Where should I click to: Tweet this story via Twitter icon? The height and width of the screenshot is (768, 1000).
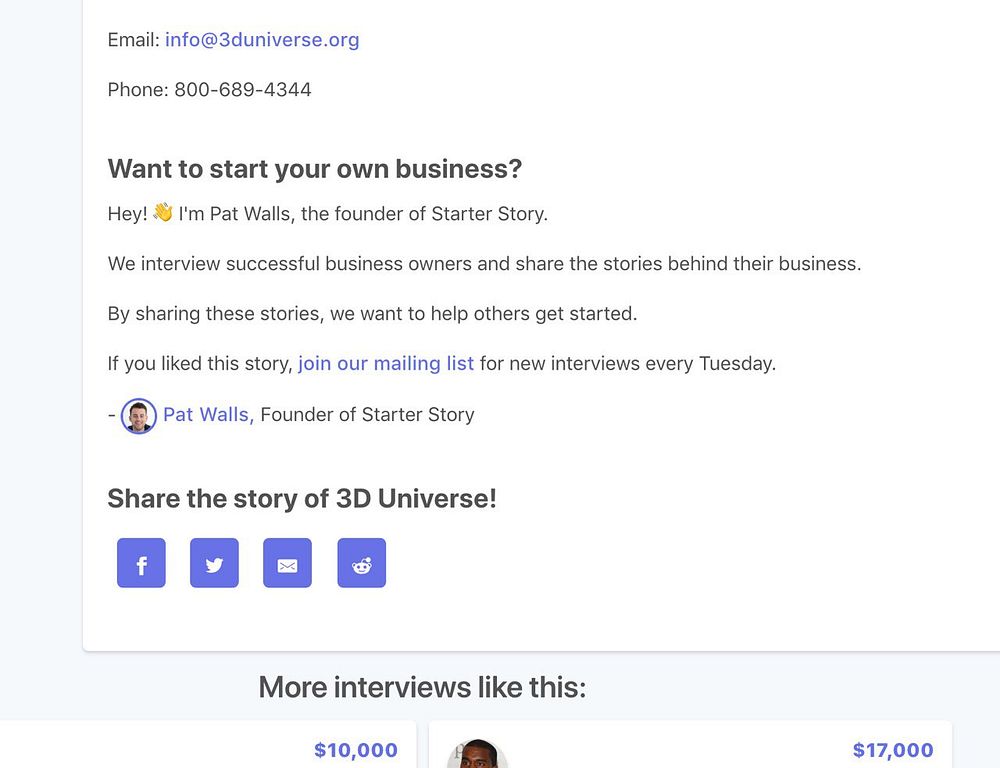pos(214,563)
